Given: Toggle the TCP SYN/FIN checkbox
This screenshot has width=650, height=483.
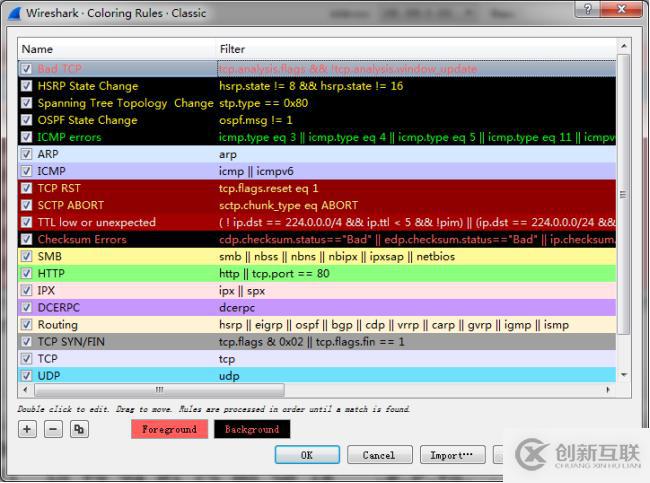Looking at the screenshot, I should tap(27, 342).
